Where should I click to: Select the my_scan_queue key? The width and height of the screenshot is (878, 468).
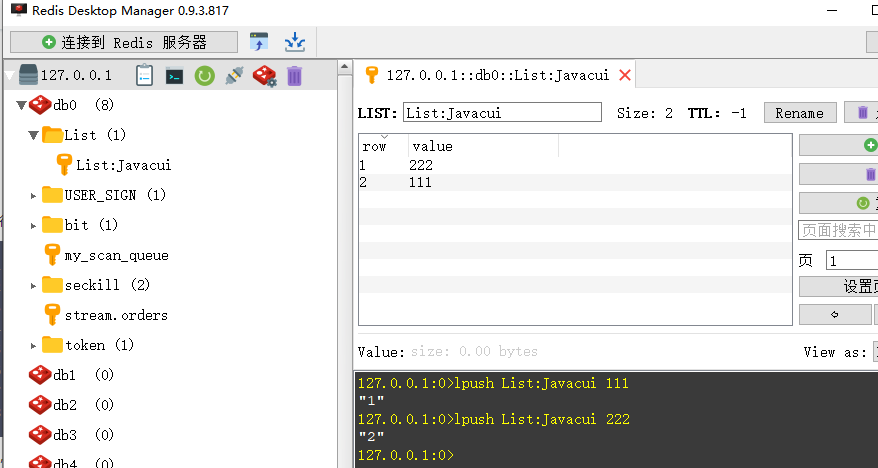pyautogui.click(x=116, y=255)
